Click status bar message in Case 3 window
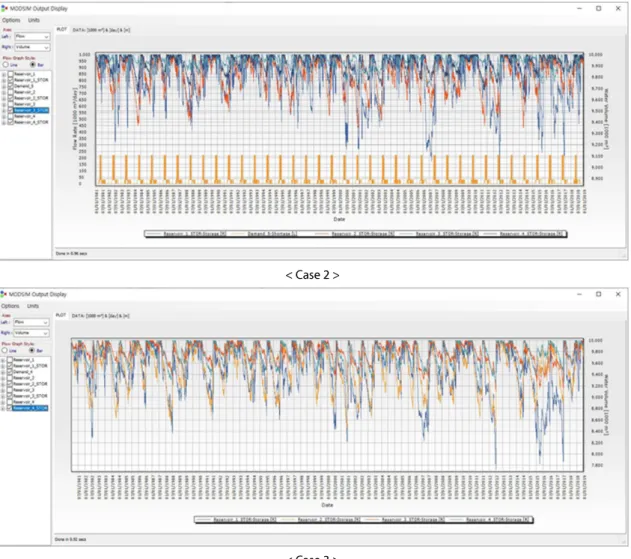Viewport: 631px width, 559px height. tap(70, 539)
